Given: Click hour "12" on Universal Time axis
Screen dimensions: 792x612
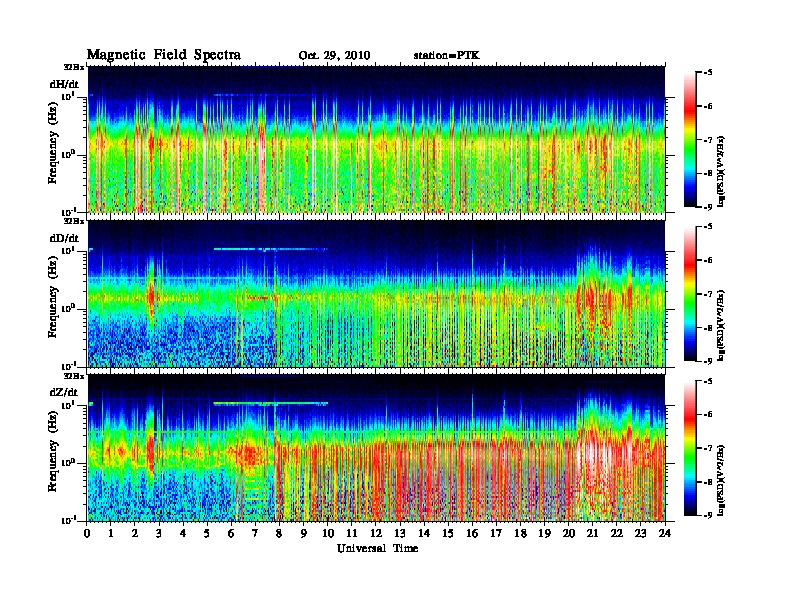Looking at the screenshot, I should tap(376, 533).
